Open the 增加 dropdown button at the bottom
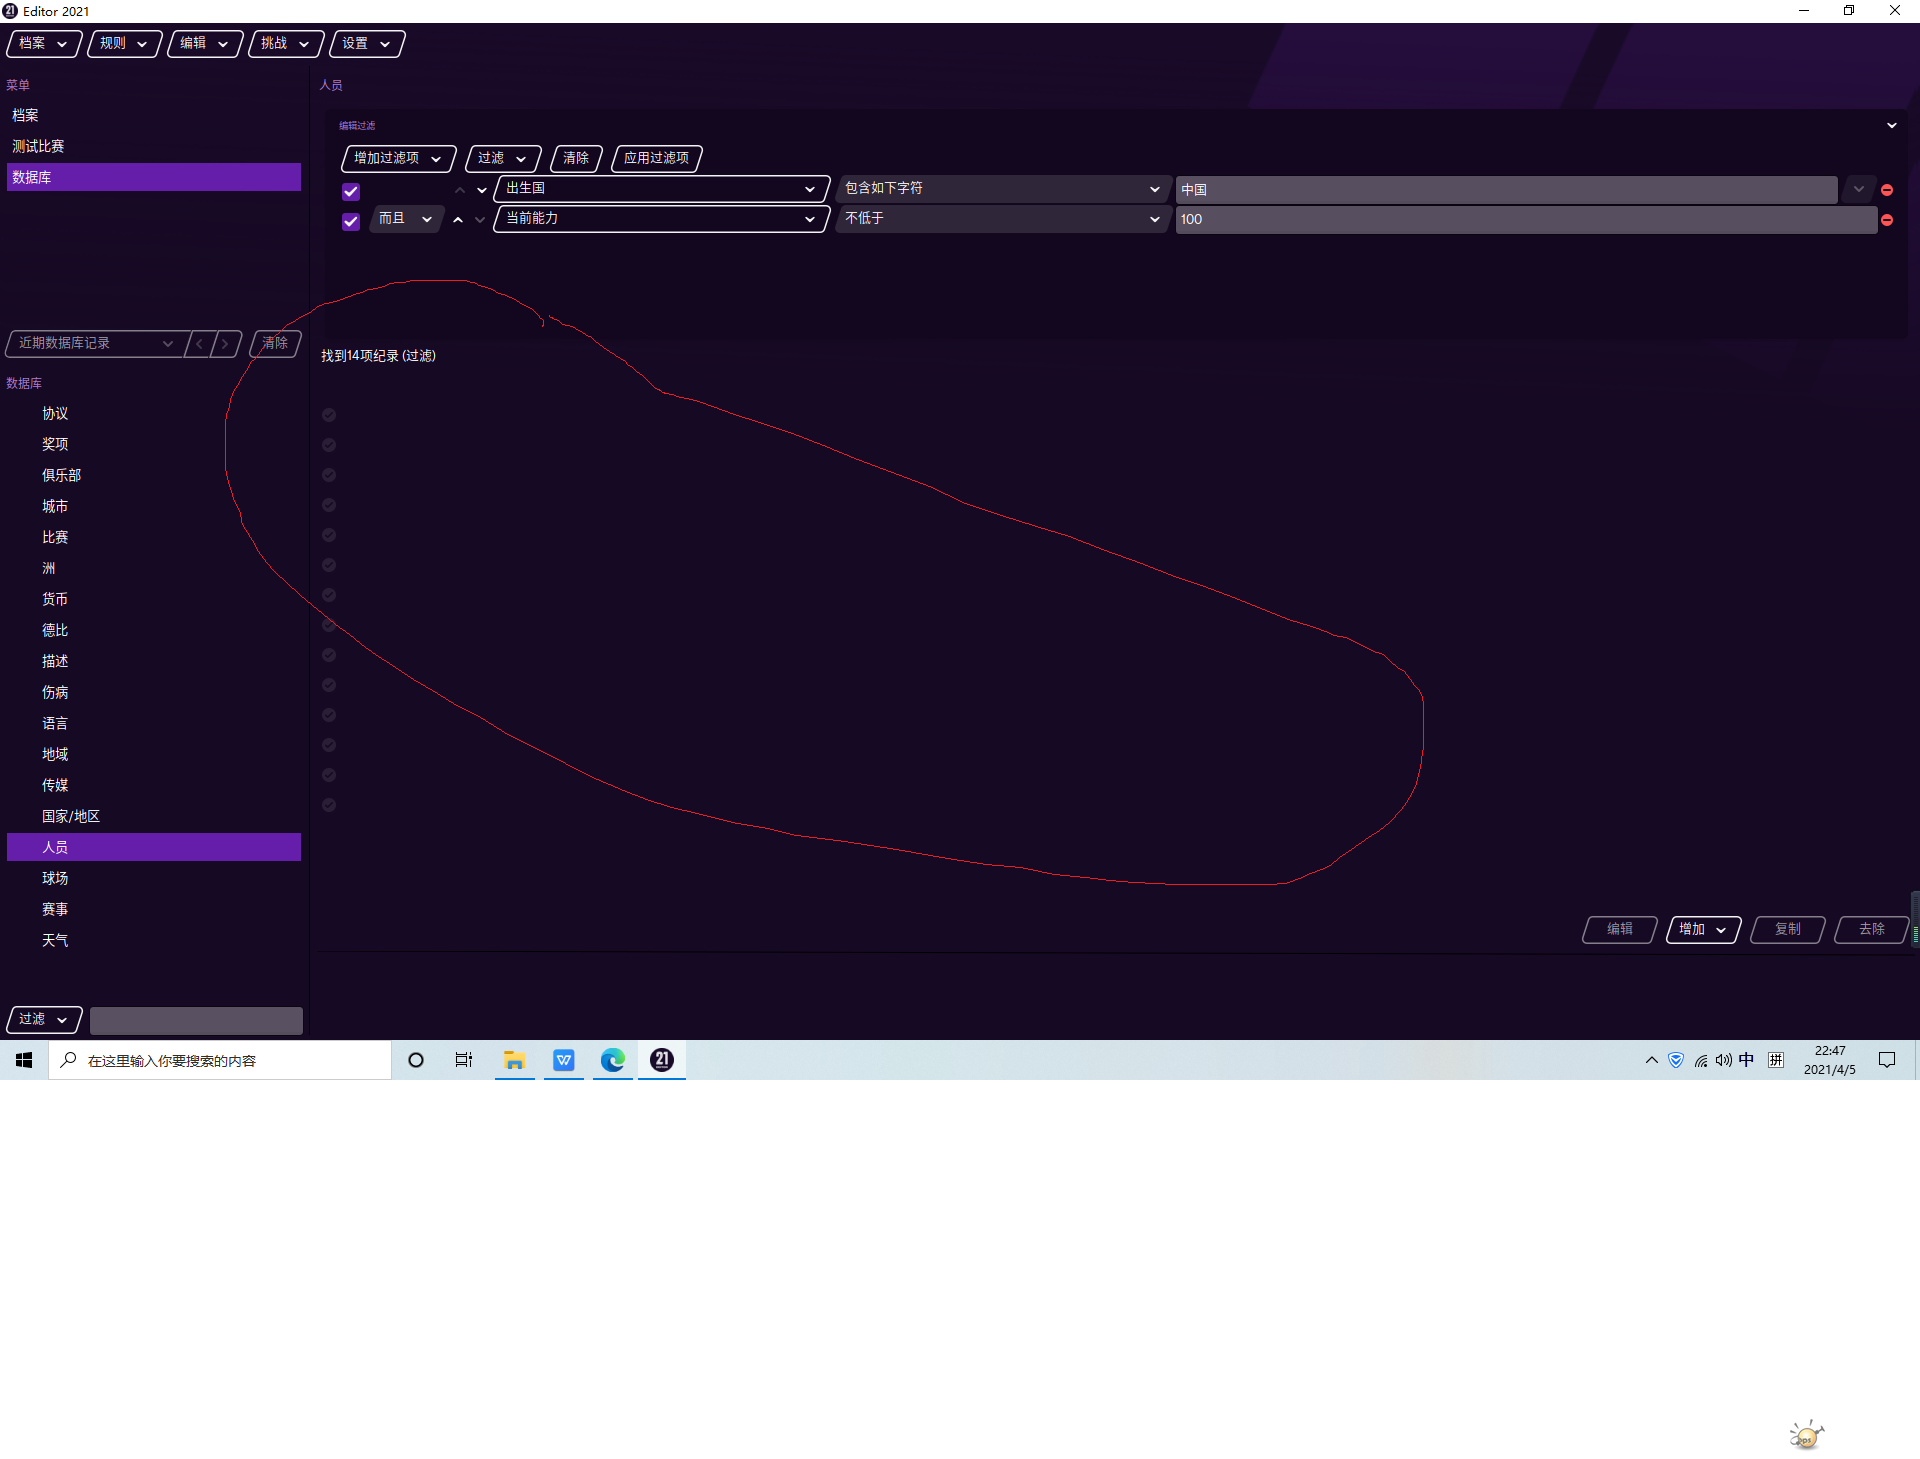 pyautogui.click(x=1703, y=930)
